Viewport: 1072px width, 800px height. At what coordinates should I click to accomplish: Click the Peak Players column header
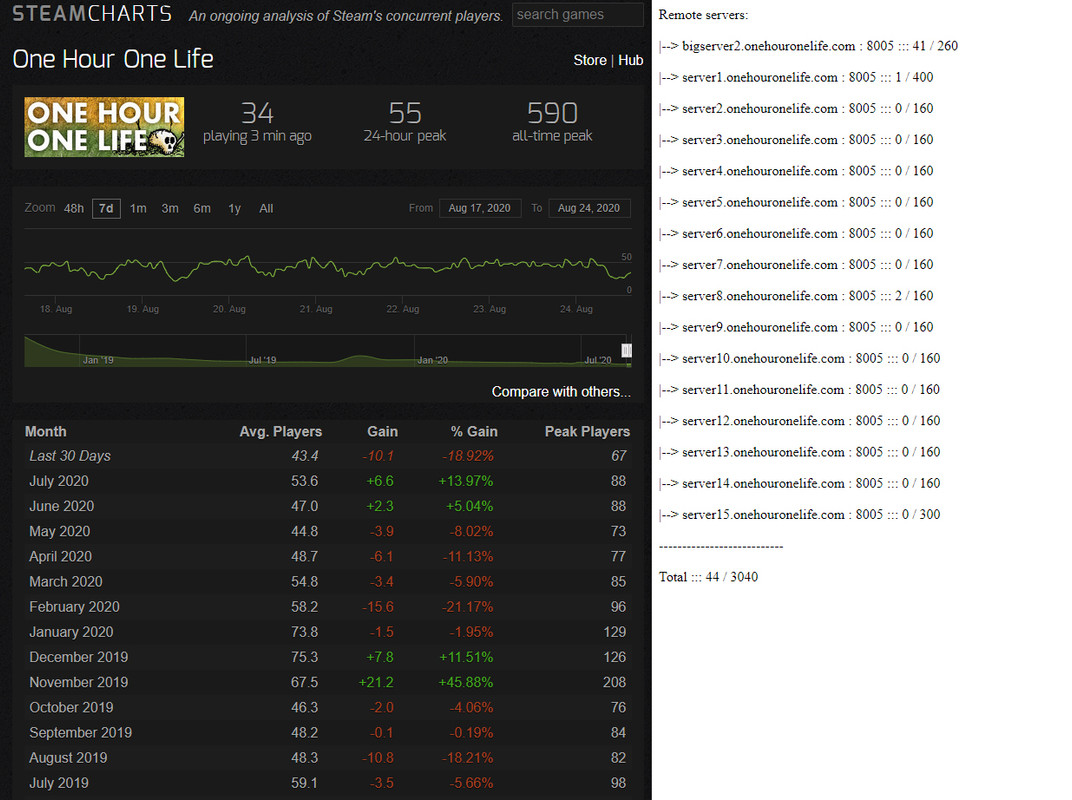(x=587, y=431)
